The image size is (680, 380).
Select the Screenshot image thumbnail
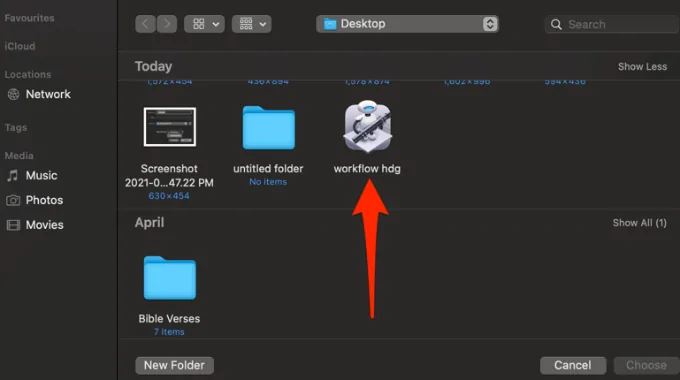[x=170, y=127]
